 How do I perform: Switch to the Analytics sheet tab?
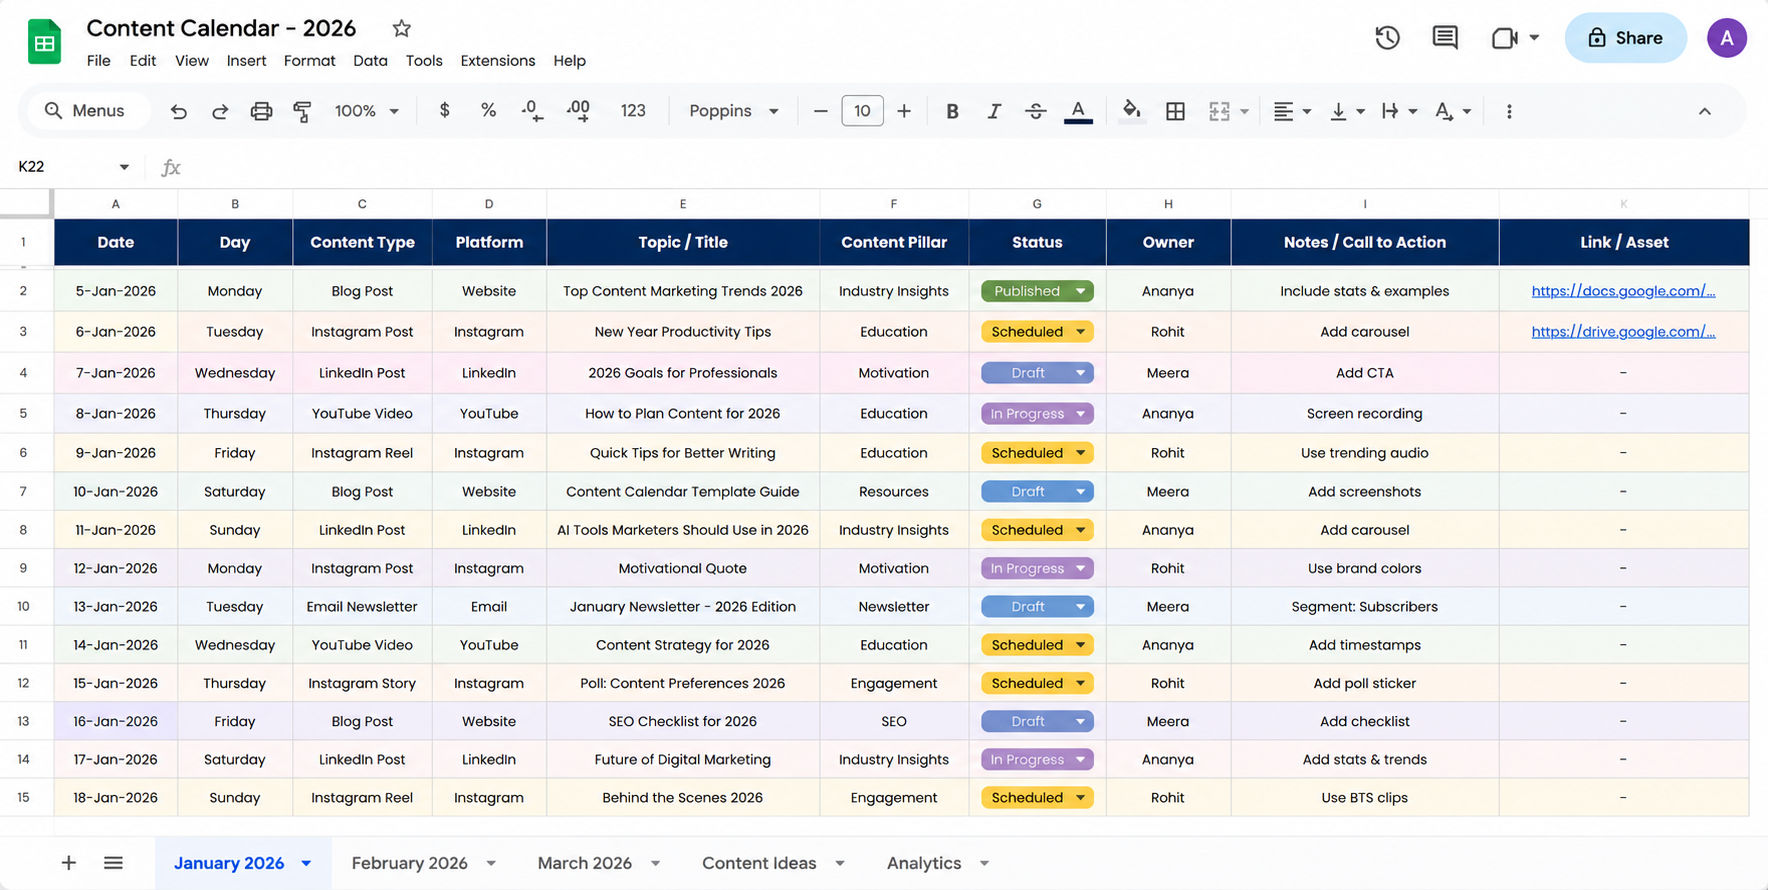point(924,863)
